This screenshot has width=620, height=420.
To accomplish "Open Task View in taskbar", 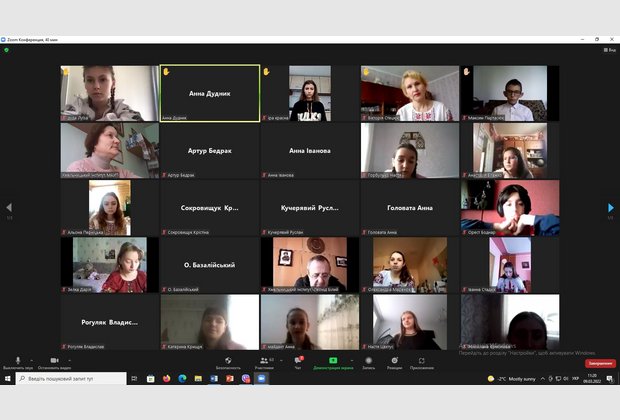I will 134,378.
